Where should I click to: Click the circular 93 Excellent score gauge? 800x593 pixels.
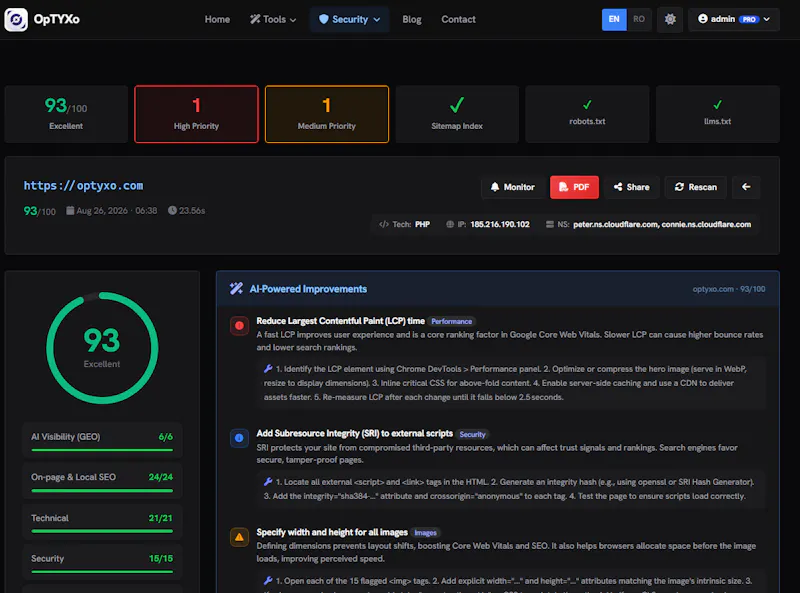coord(102,348)
